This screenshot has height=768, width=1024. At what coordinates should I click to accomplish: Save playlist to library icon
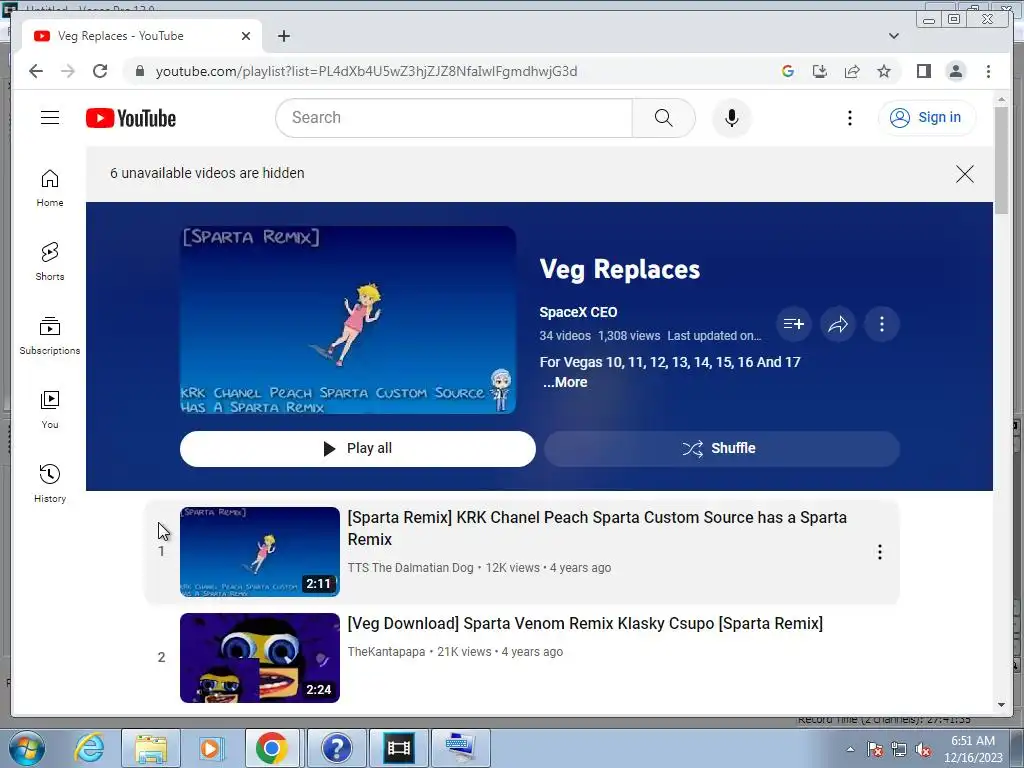(x=793, y=324)
